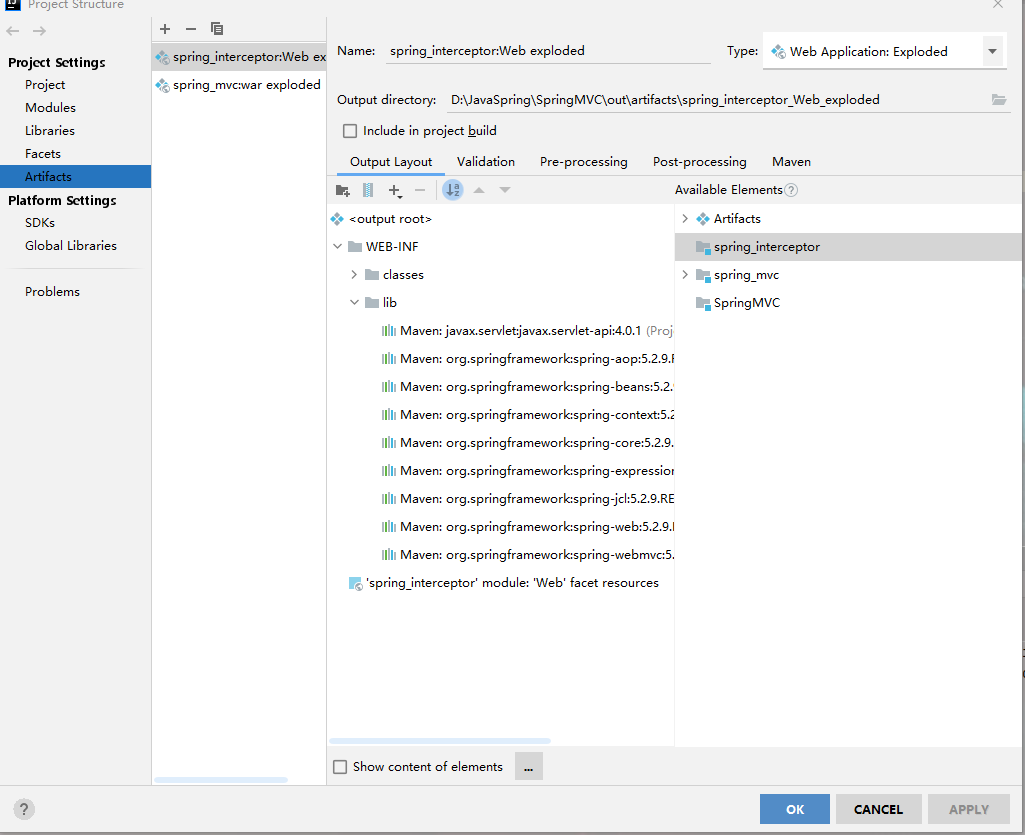Image resolution: width=1025 pixels, height=835 pixels.
Task: Select the spring-jcl Maven library entry
Action: click(x=527, y=499)
